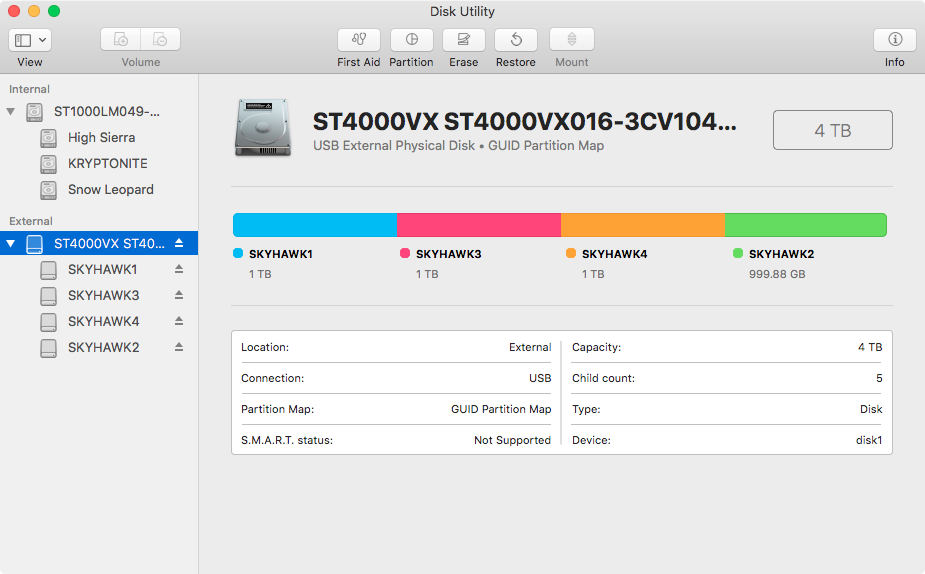Click the High Sierra volume disk icon
925x574 pixels.
(48, 138)
